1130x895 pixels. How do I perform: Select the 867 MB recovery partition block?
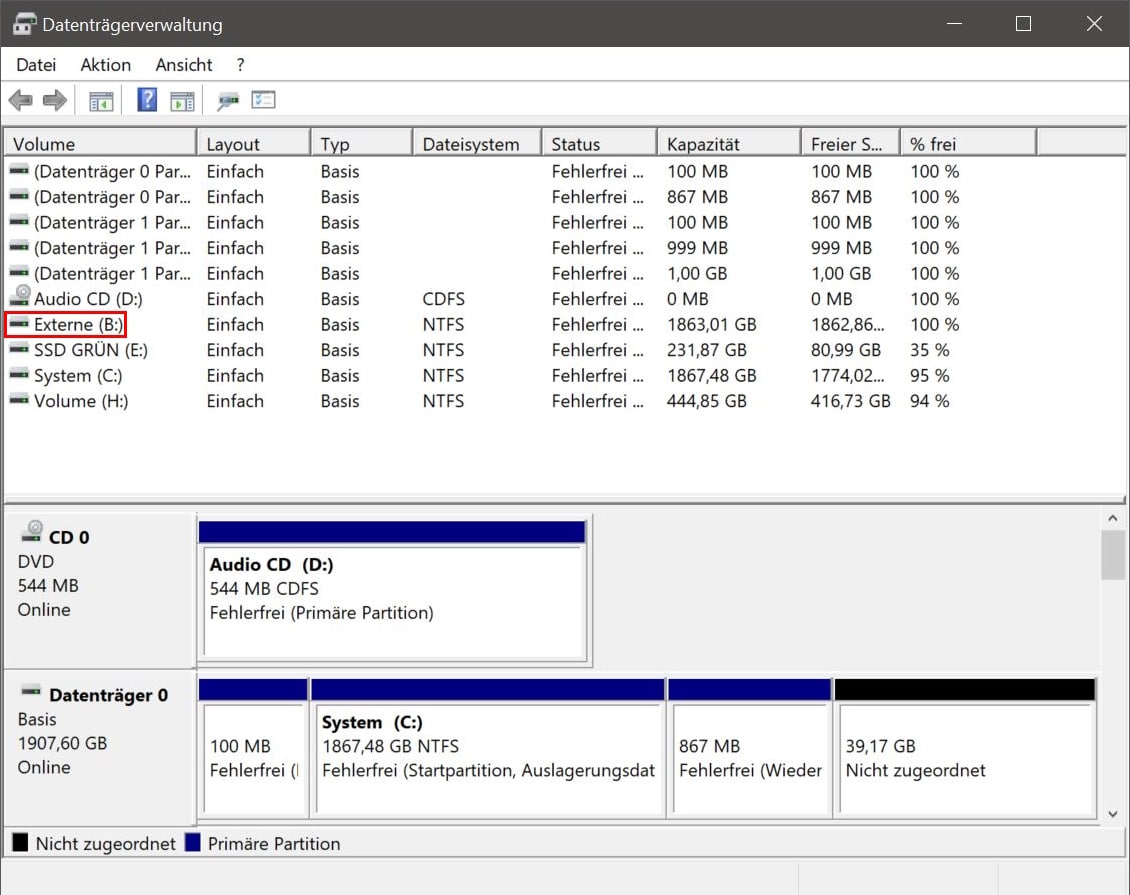749,748
